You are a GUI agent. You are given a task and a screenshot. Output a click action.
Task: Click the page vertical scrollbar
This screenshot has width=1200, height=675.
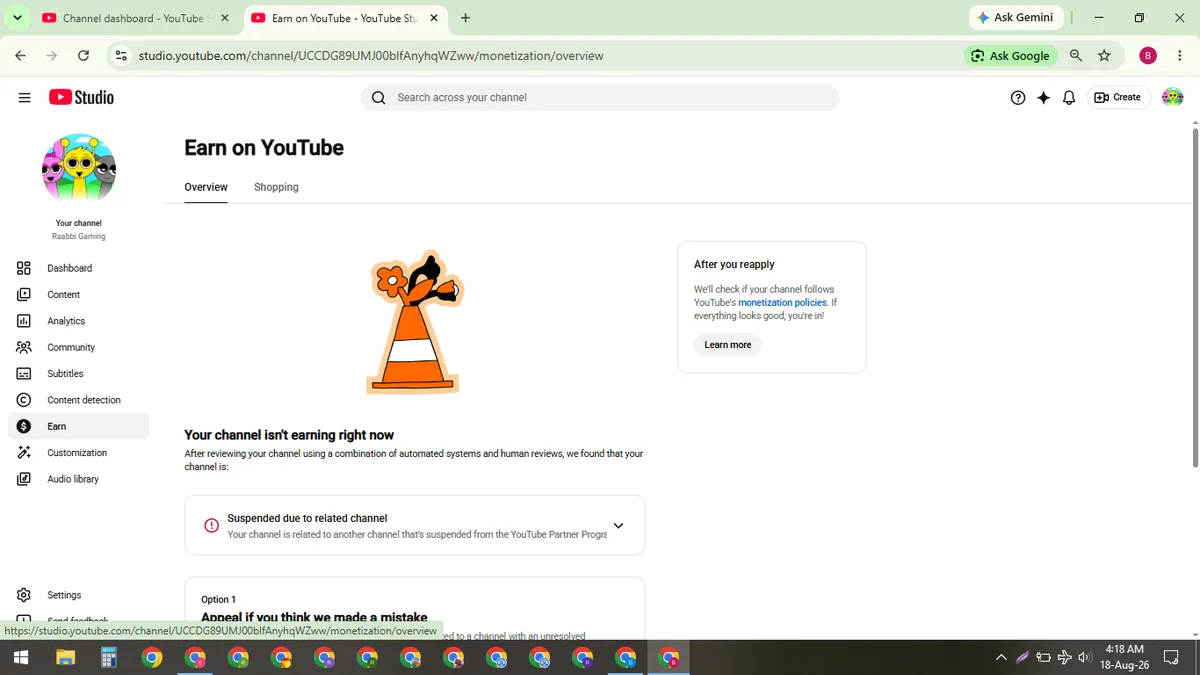(x=1194, y=298)
